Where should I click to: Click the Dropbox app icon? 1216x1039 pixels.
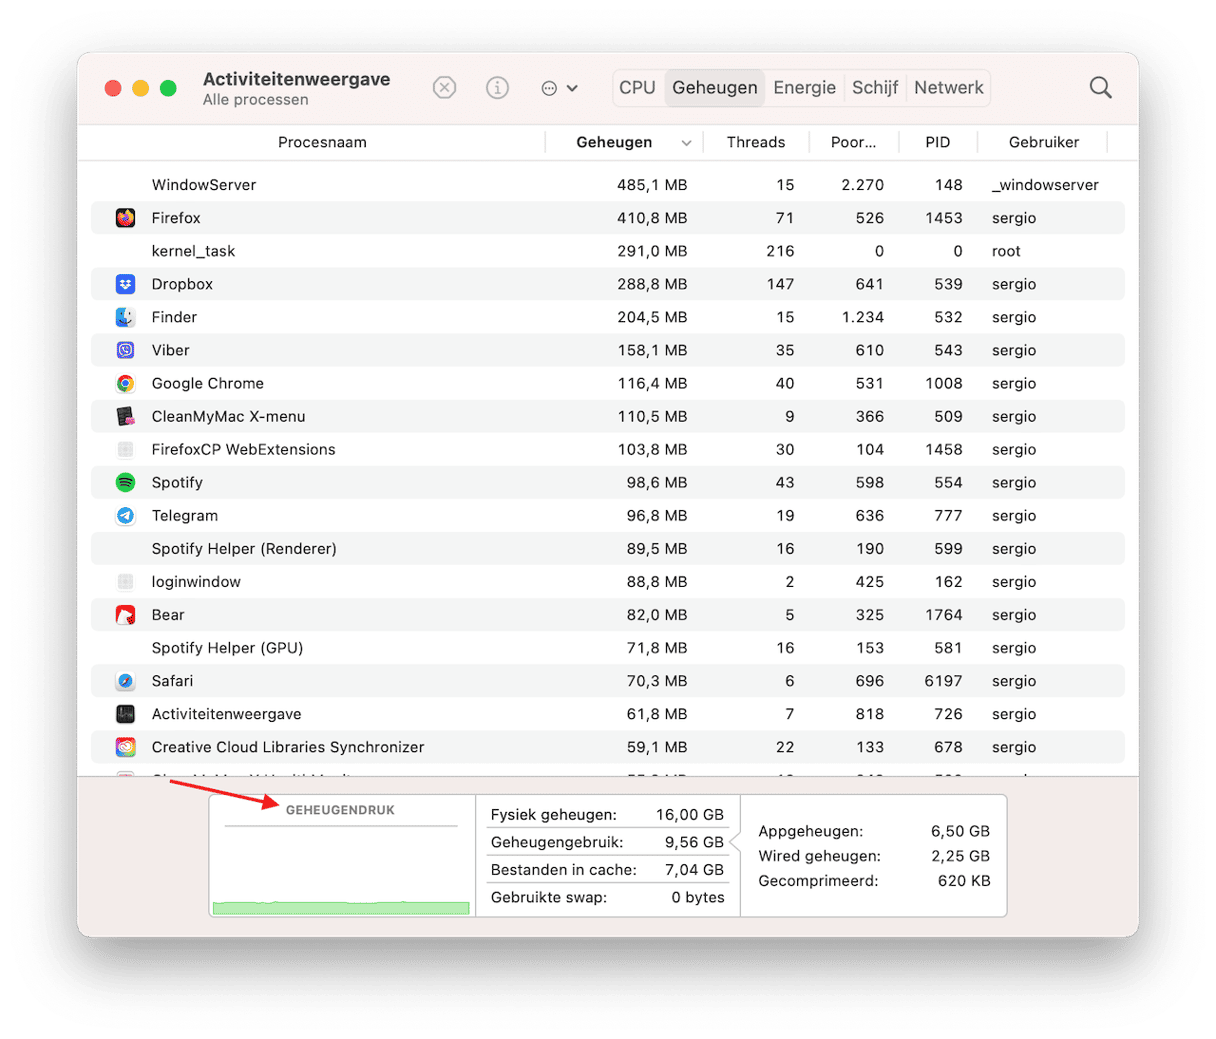pyautogui.click(x=125, y=284)
